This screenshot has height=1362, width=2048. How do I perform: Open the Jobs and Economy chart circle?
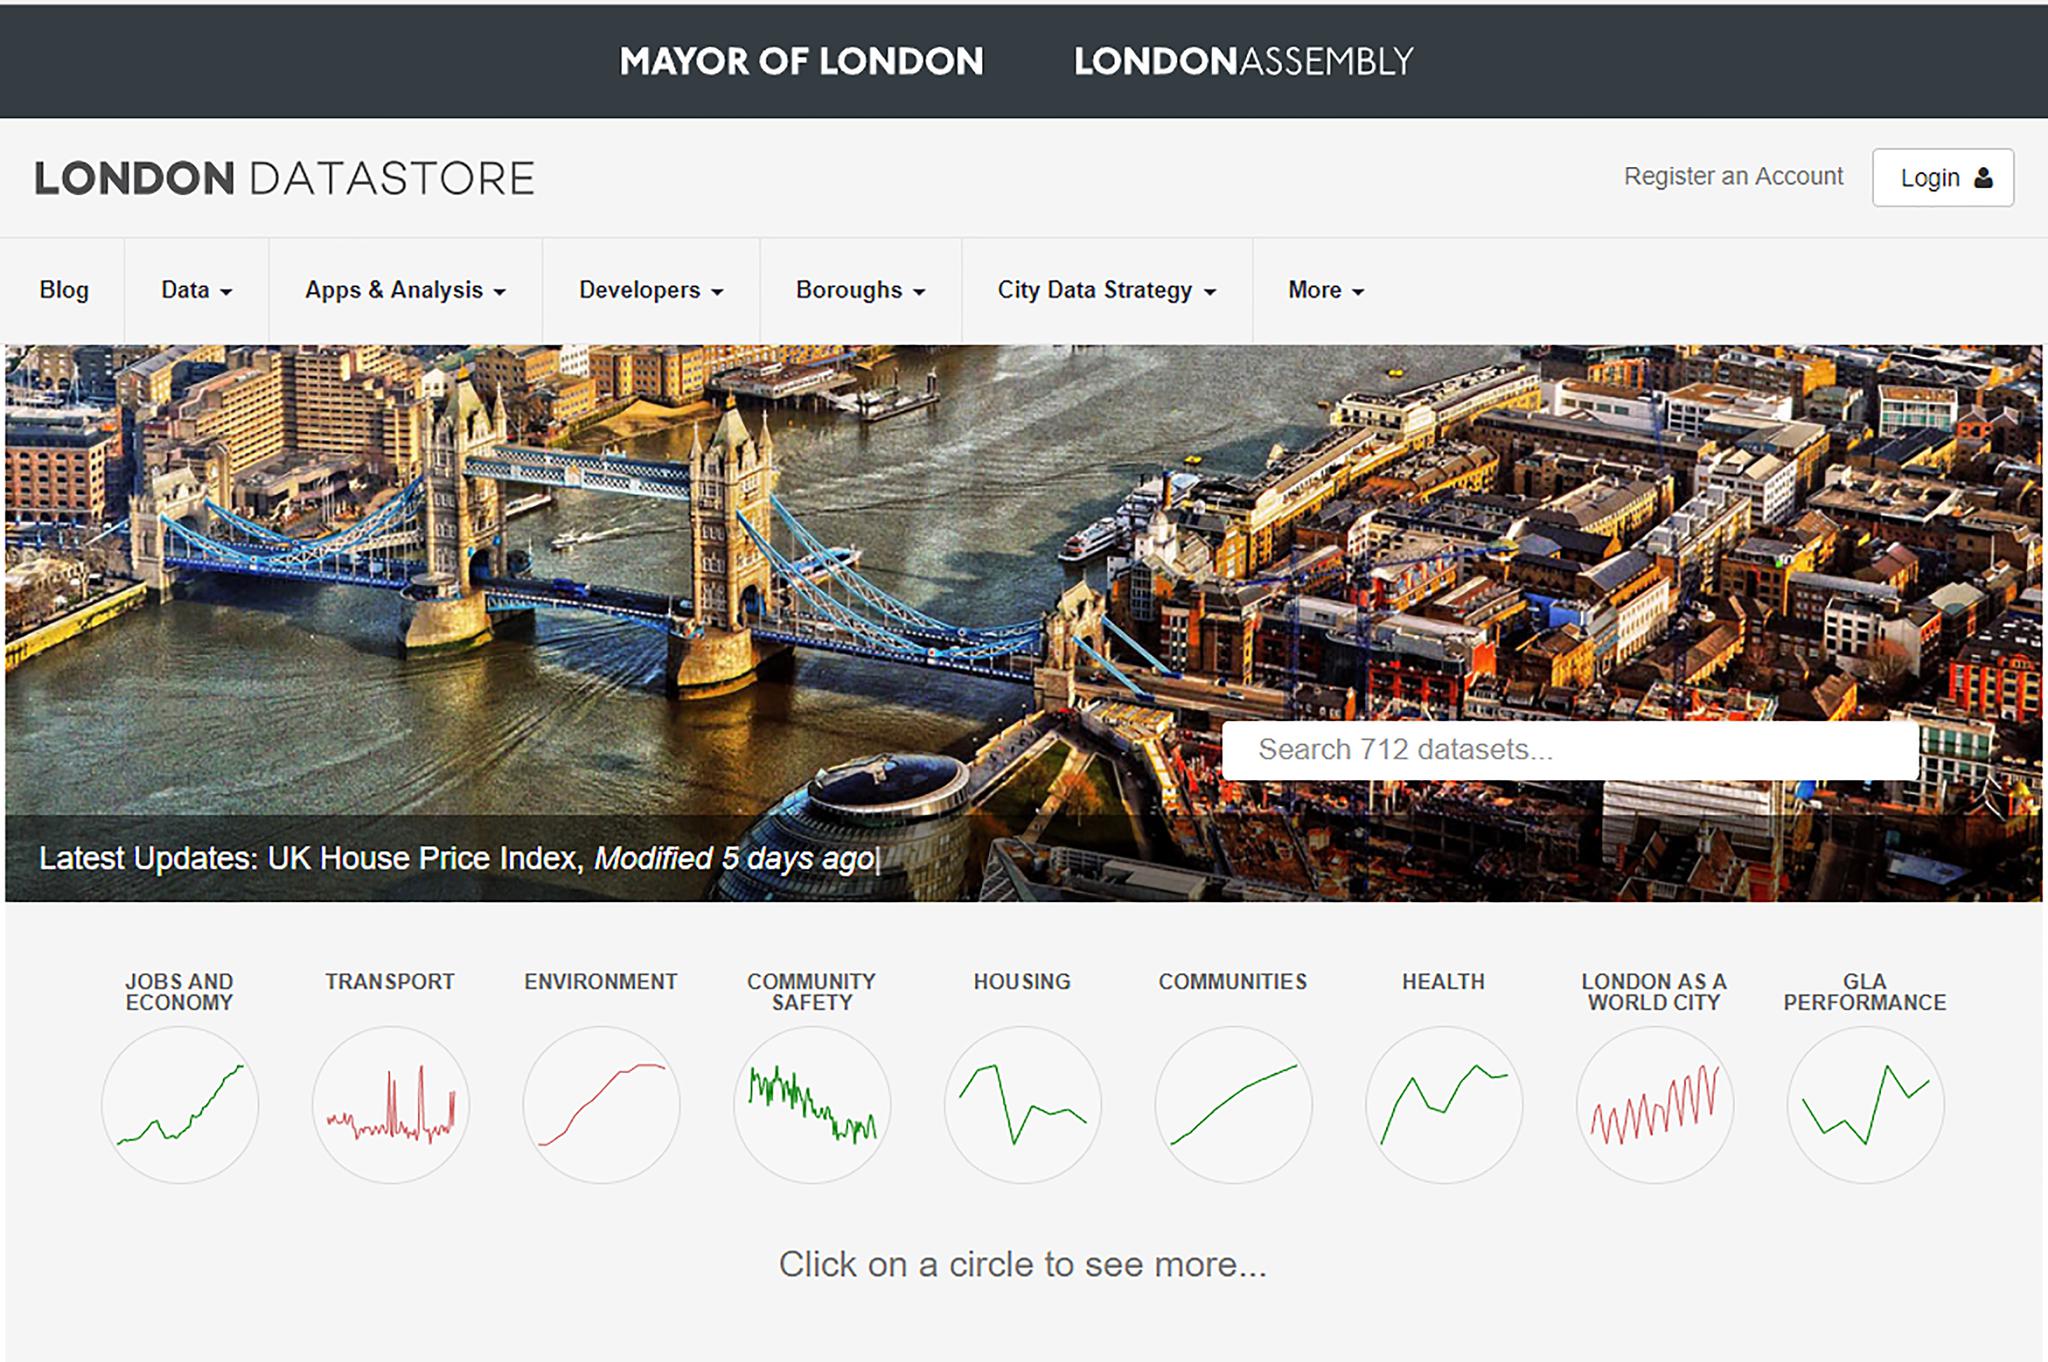tap(180, 1105)
